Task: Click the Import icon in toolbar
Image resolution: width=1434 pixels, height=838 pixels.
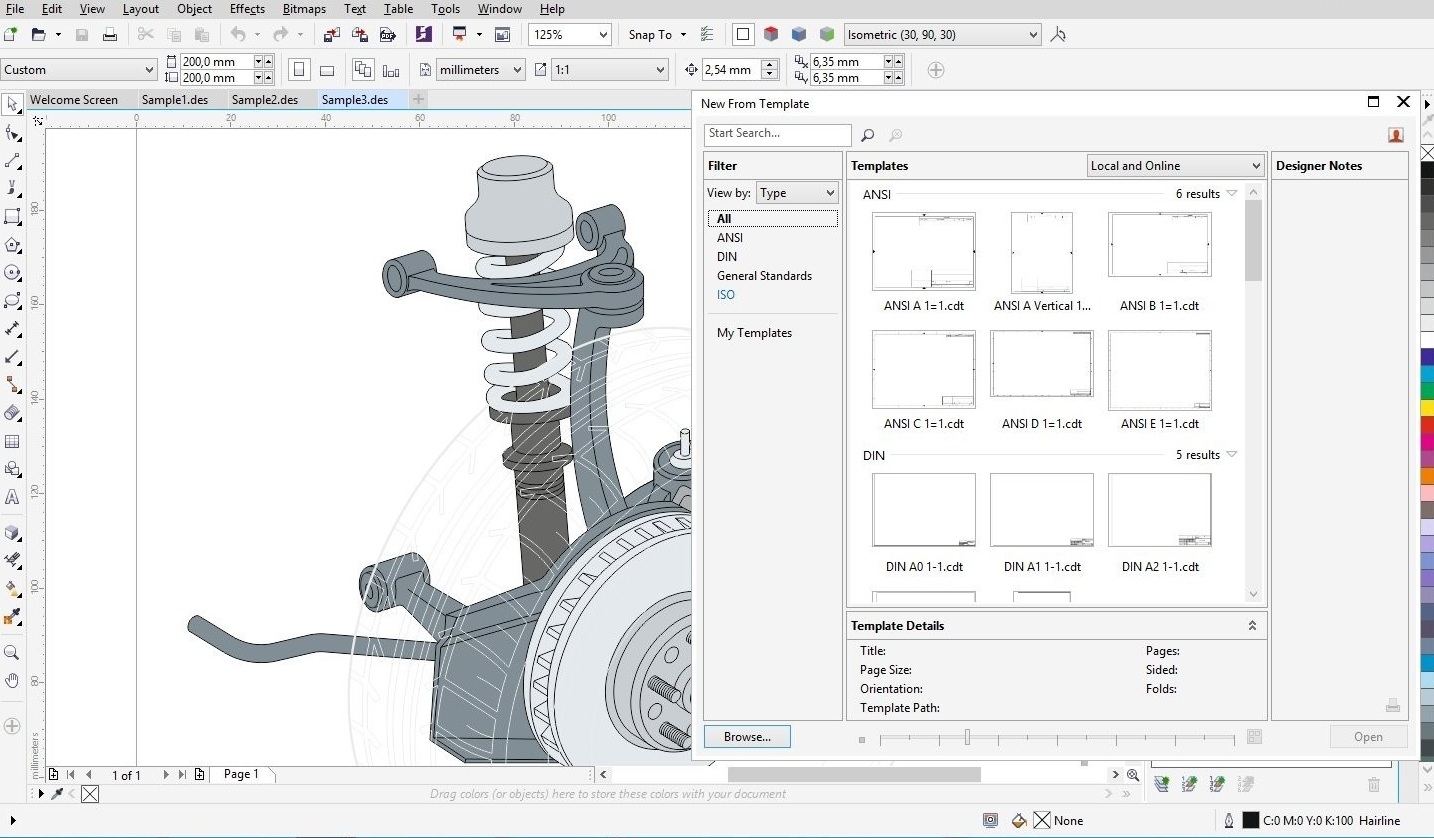Action: (332, 34)
